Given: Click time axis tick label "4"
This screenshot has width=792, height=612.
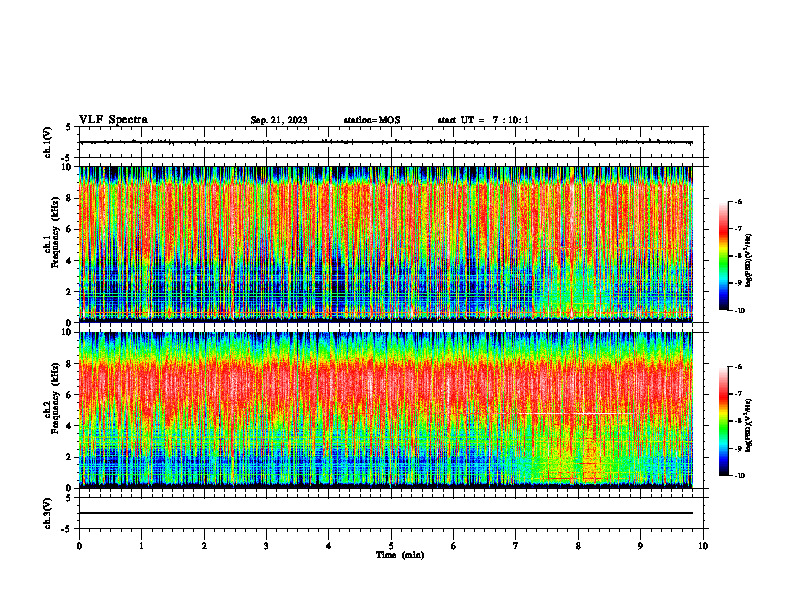Looking at the screenshot, I should (x=329, y=546).
